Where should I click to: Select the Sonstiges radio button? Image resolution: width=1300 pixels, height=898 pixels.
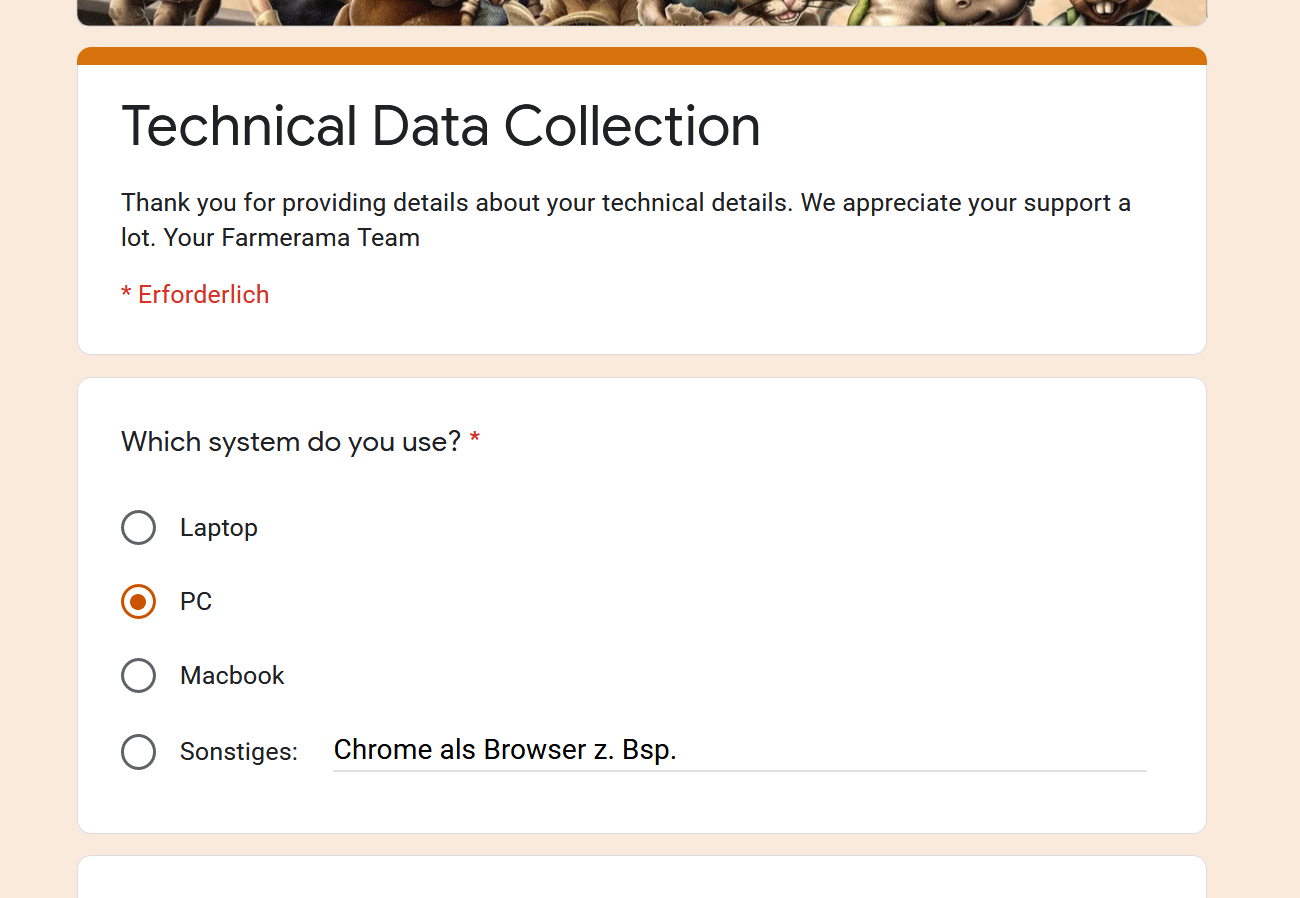(x=138, y=751)
